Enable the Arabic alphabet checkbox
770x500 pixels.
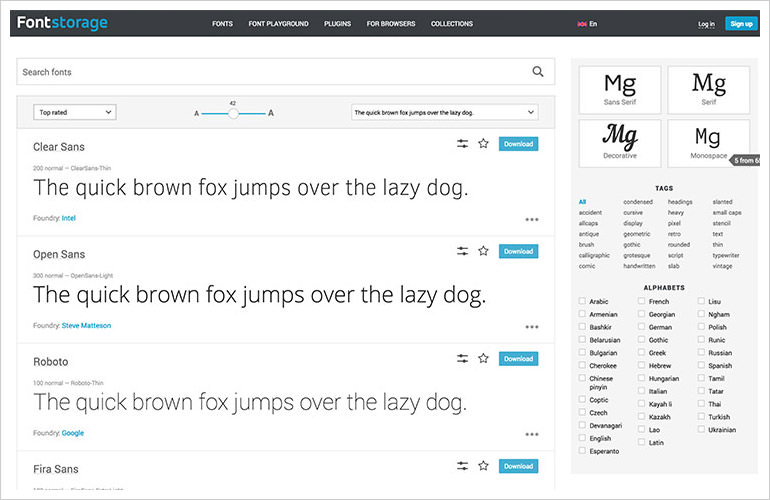(x=582, y=301)
